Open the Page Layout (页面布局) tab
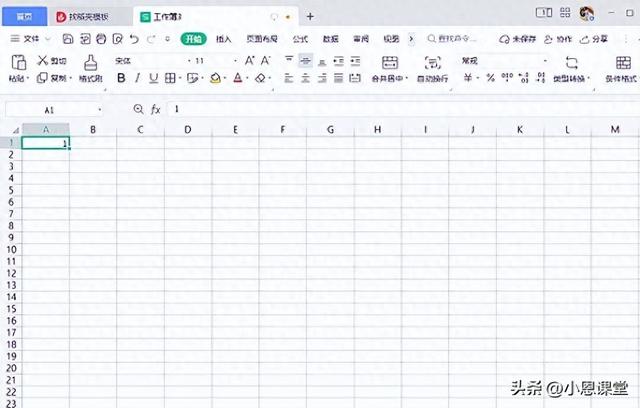 (262, 39)
